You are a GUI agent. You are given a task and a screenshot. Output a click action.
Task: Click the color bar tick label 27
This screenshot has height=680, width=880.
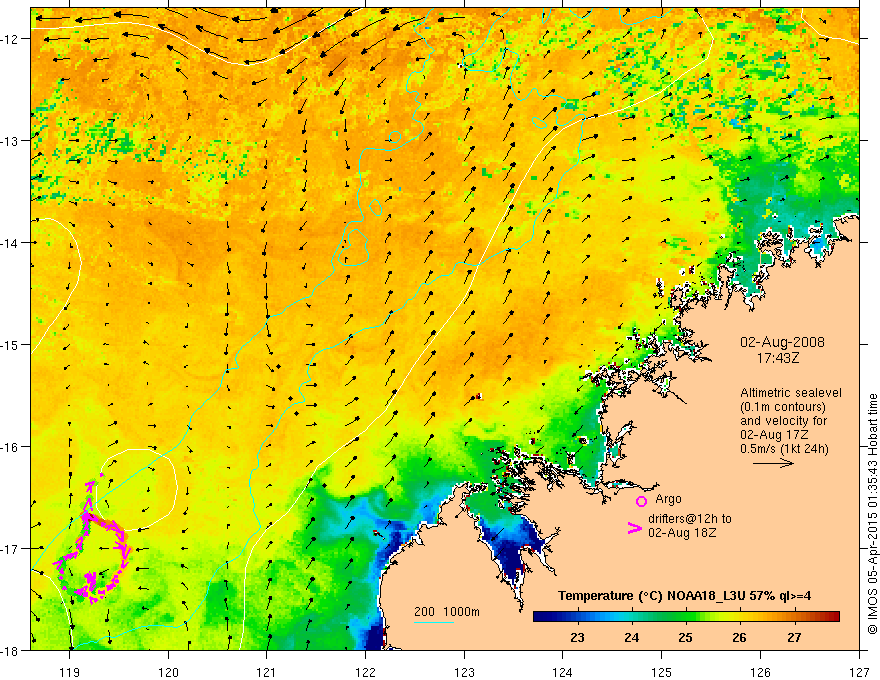tap(794, 638)
